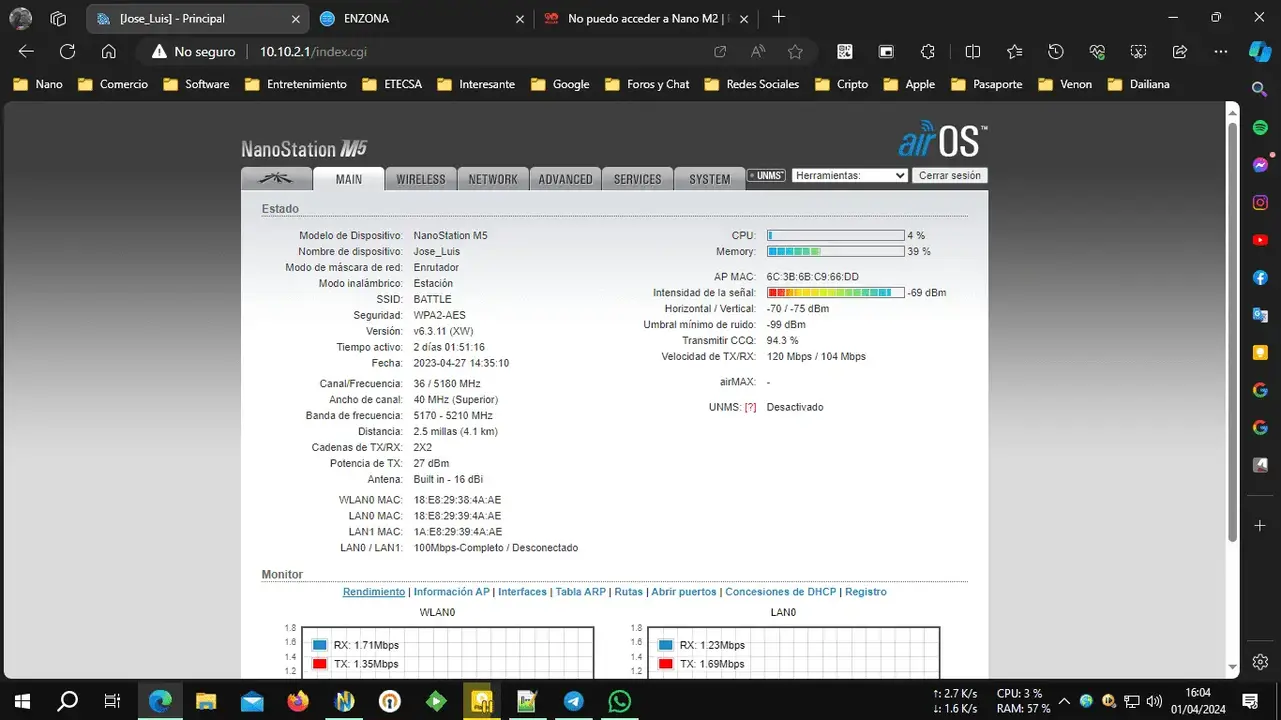
Task: Open the Registro link
Action: click(x=866, y=592)
